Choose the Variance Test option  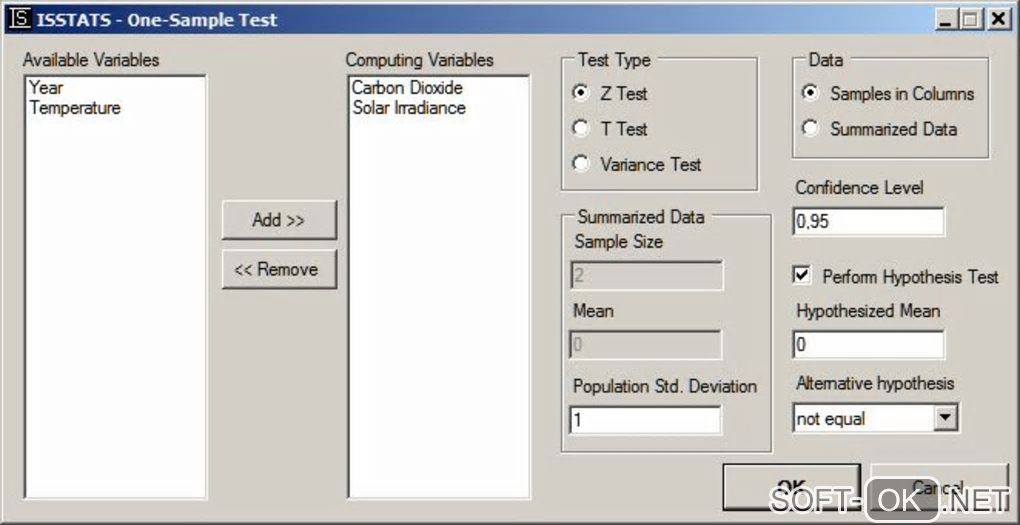tap(581, 164)
